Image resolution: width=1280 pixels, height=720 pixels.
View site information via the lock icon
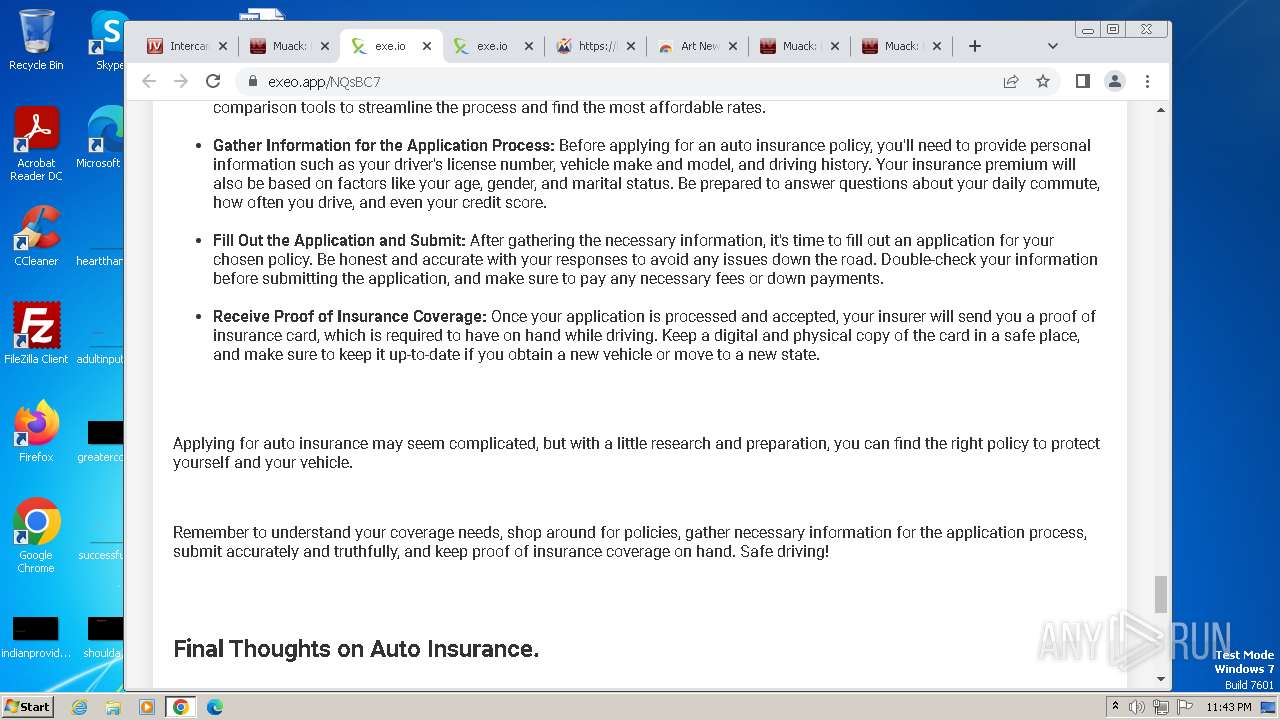(253, 81)
